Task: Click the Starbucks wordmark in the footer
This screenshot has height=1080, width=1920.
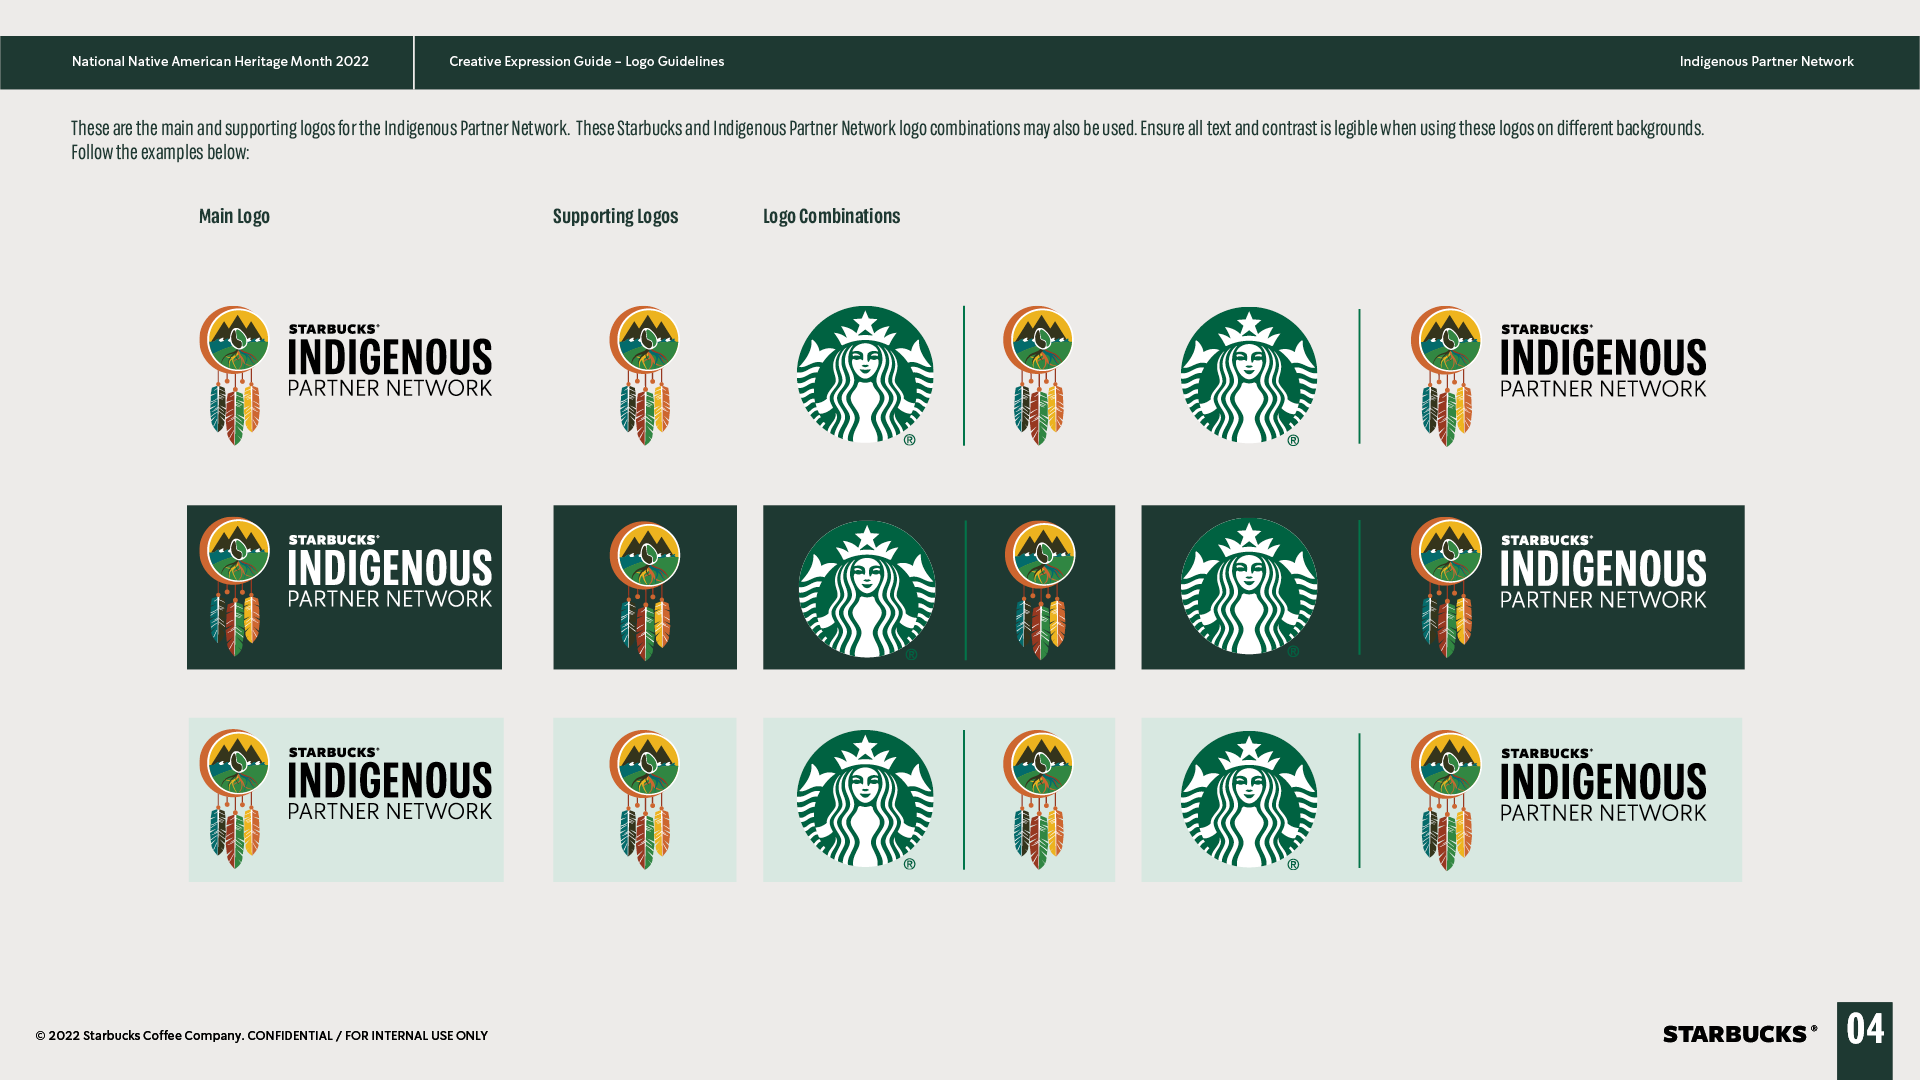Action: [x=1740, y=1034]
